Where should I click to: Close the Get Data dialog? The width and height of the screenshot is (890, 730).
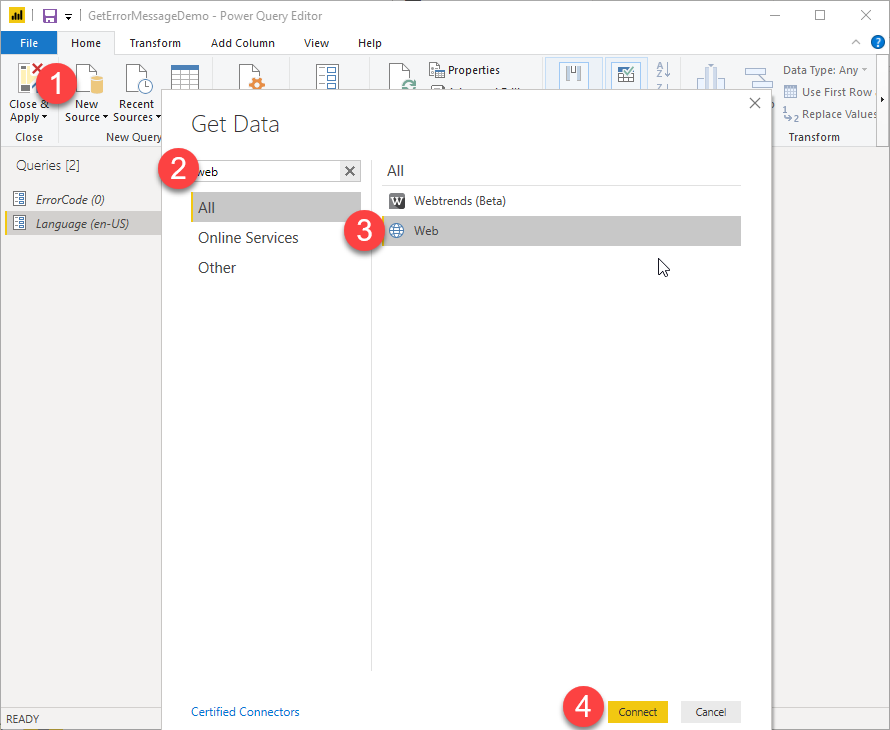point(754,103)
